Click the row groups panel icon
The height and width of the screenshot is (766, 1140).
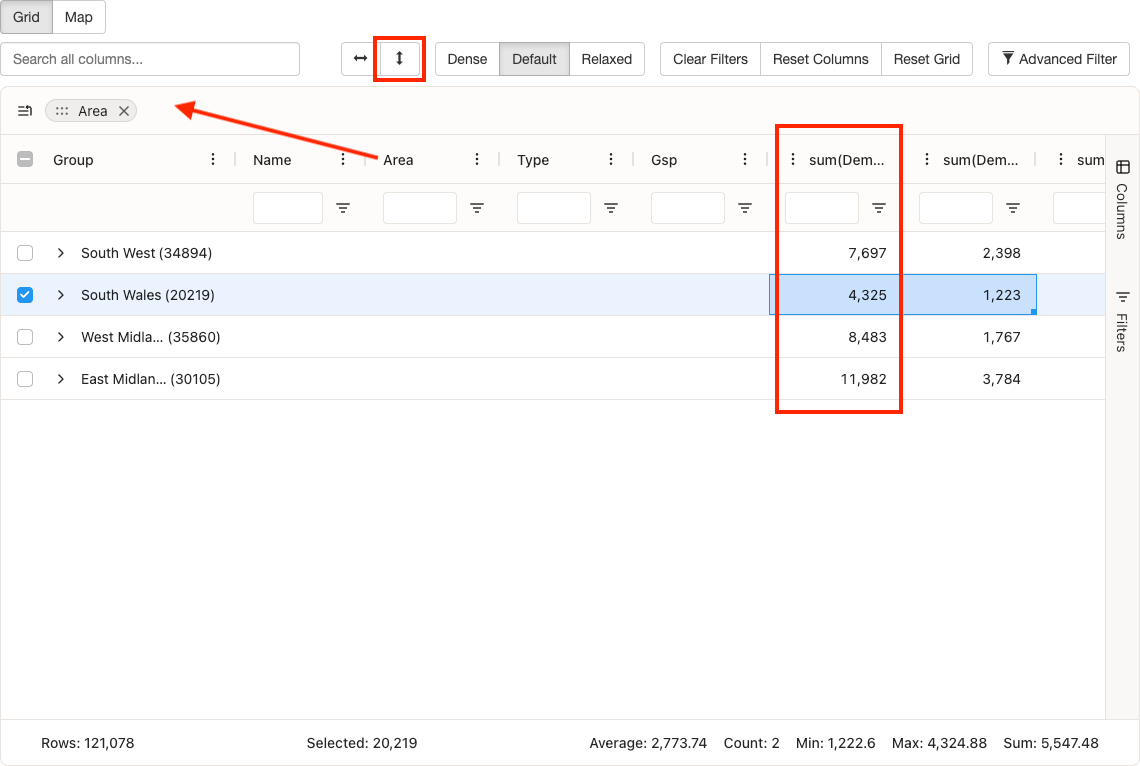[x=24, y=110]
